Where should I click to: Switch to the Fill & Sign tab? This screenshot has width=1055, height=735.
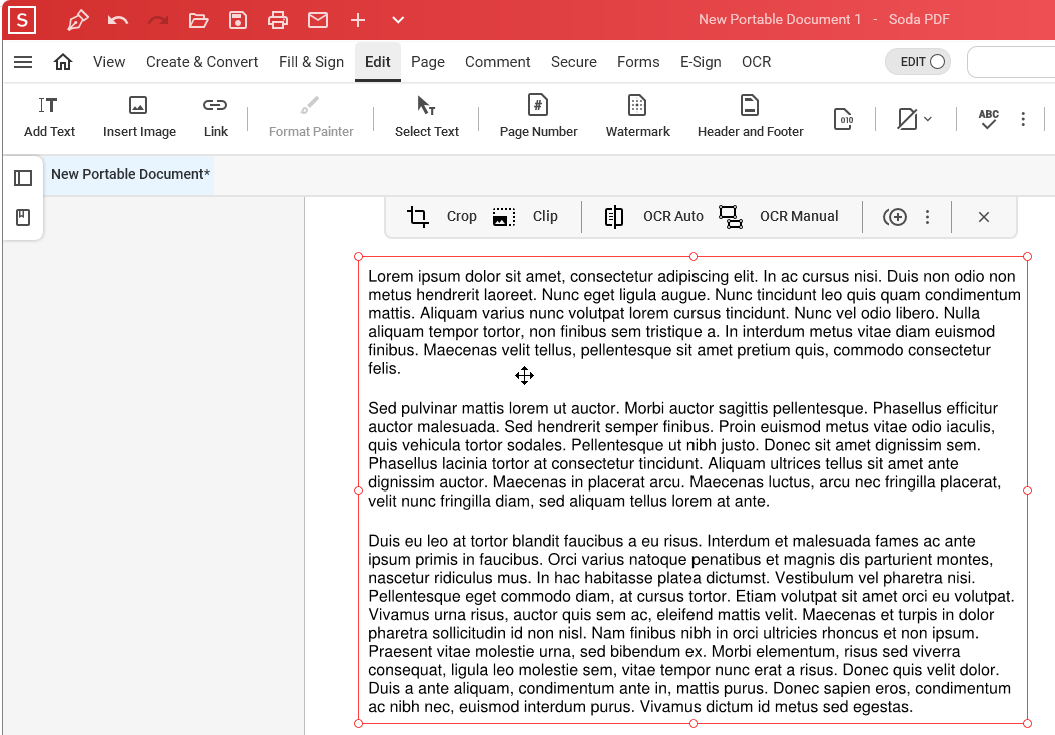[312, 62]
